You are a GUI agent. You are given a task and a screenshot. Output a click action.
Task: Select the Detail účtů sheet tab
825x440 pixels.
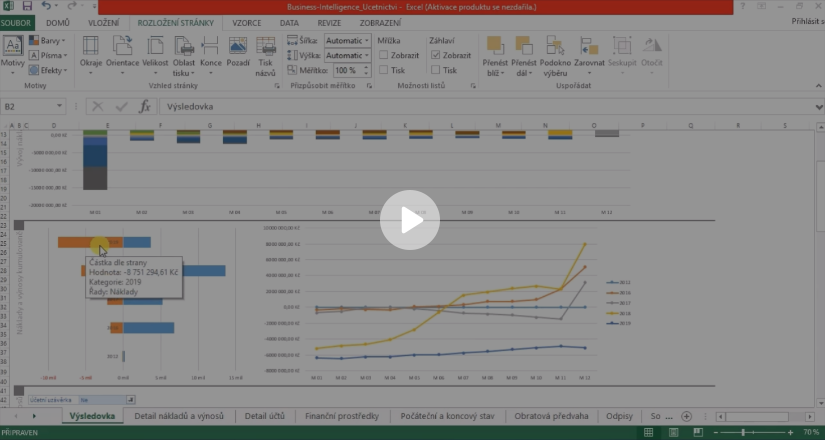point(265,416)
